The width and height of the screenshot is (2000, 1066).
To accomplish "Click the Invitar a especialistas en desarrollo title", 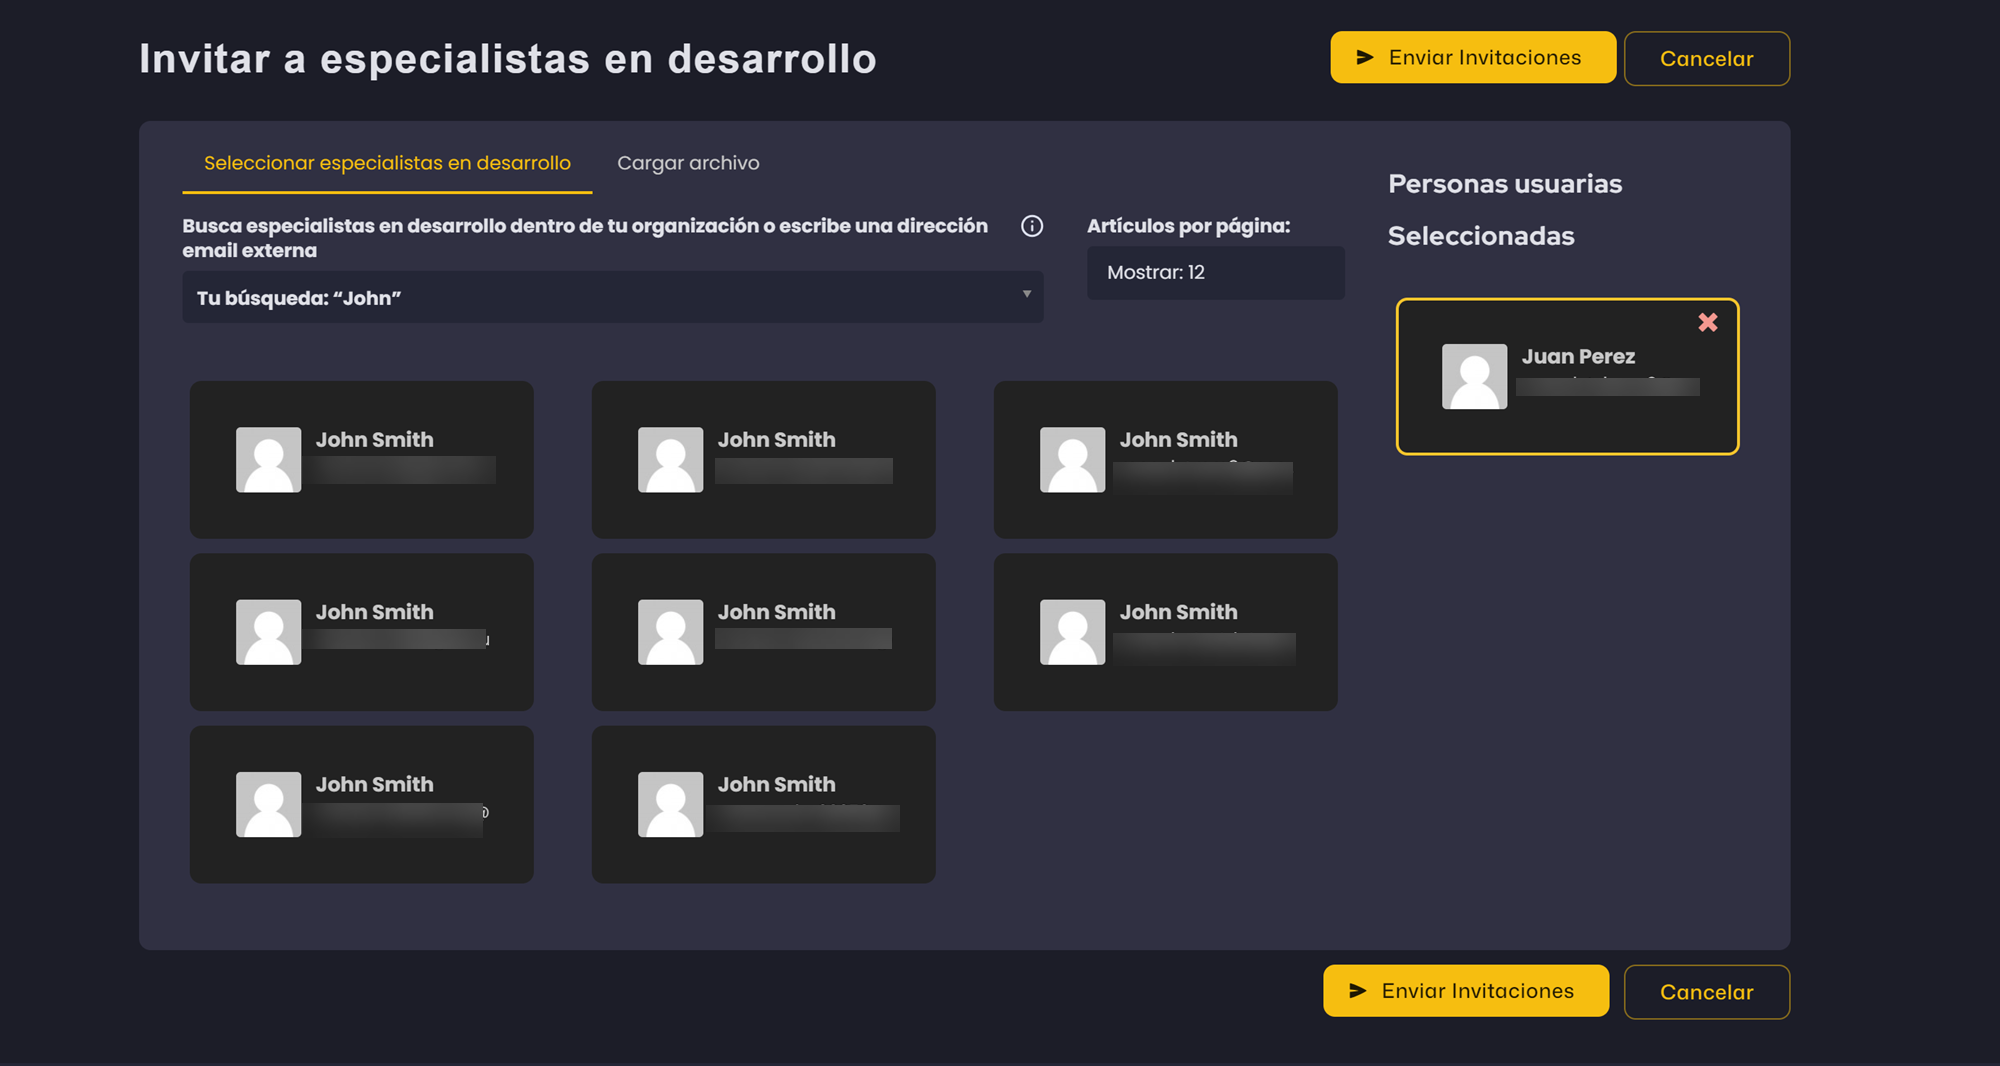I will click(507, 59).
